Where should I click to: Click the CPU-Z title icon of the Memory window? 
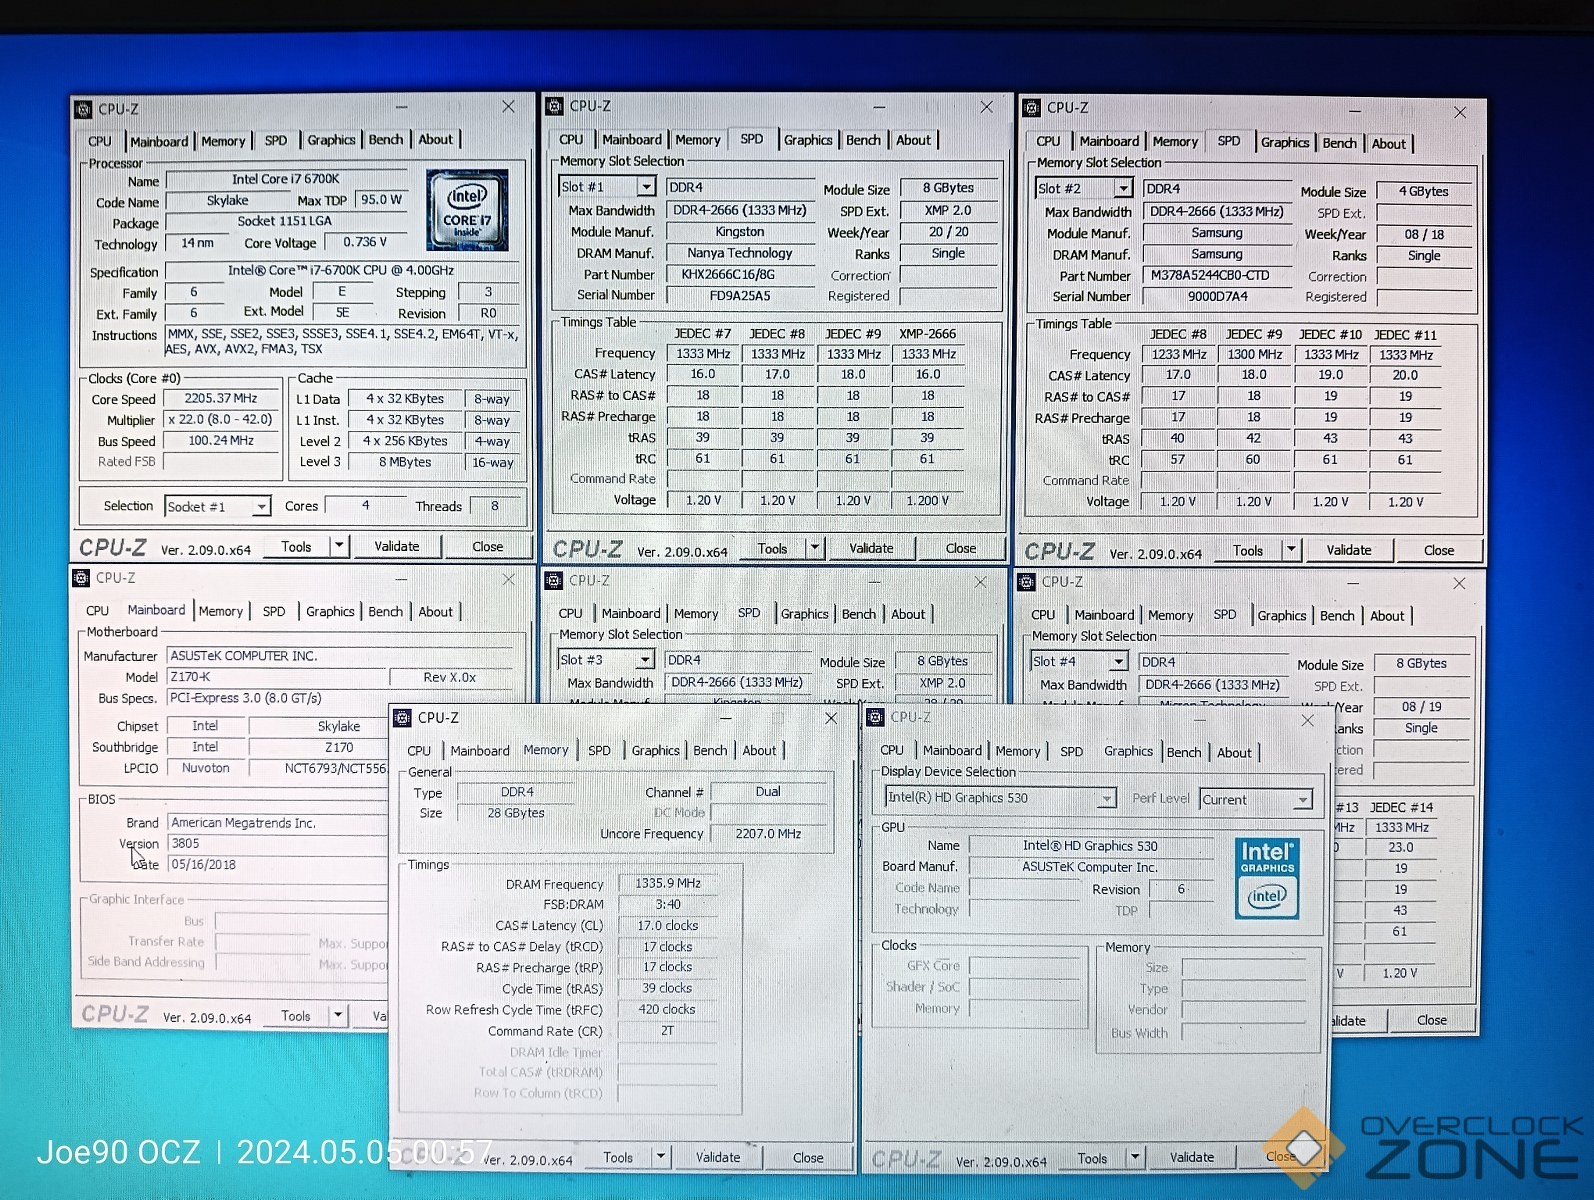tap(402, 718)
